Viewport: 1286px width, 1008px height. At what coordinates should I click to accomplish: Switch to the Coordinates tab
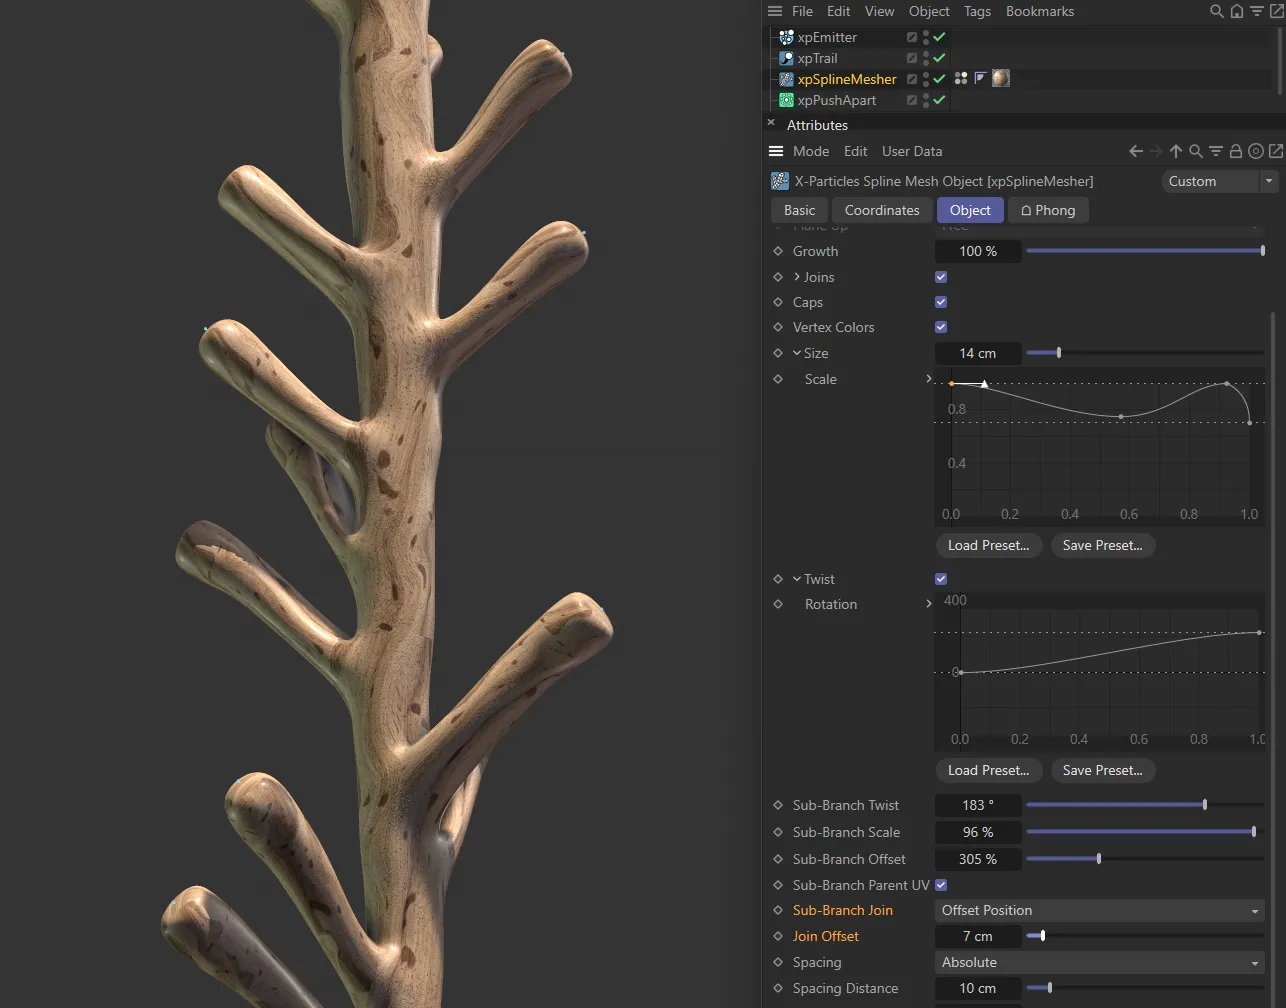pyautogui.click(x=881, y=210)
